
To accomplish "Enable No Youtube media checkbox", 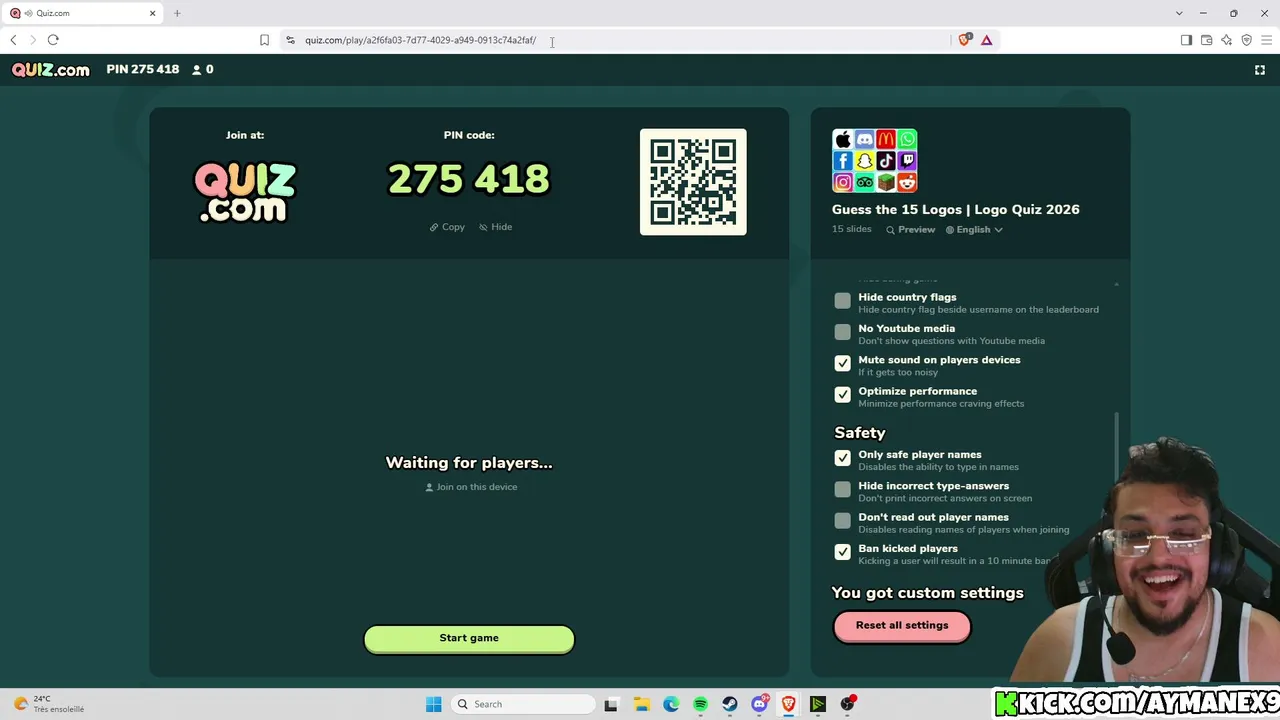I will tap(843, 332).
